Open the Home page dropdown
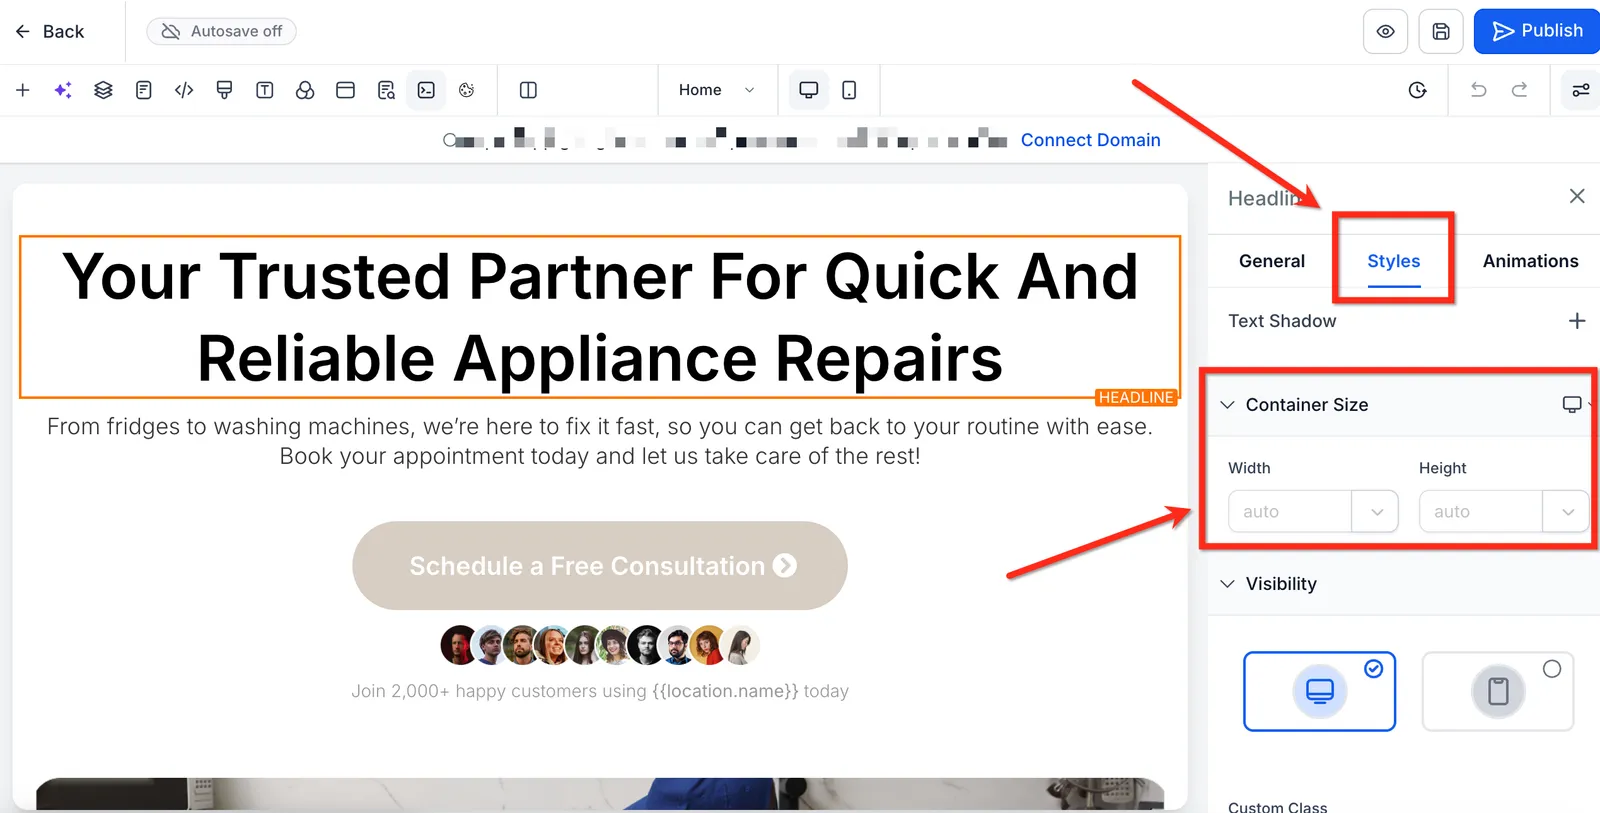The height and width of the screenshot is (813, 1600). coord(716,90)
